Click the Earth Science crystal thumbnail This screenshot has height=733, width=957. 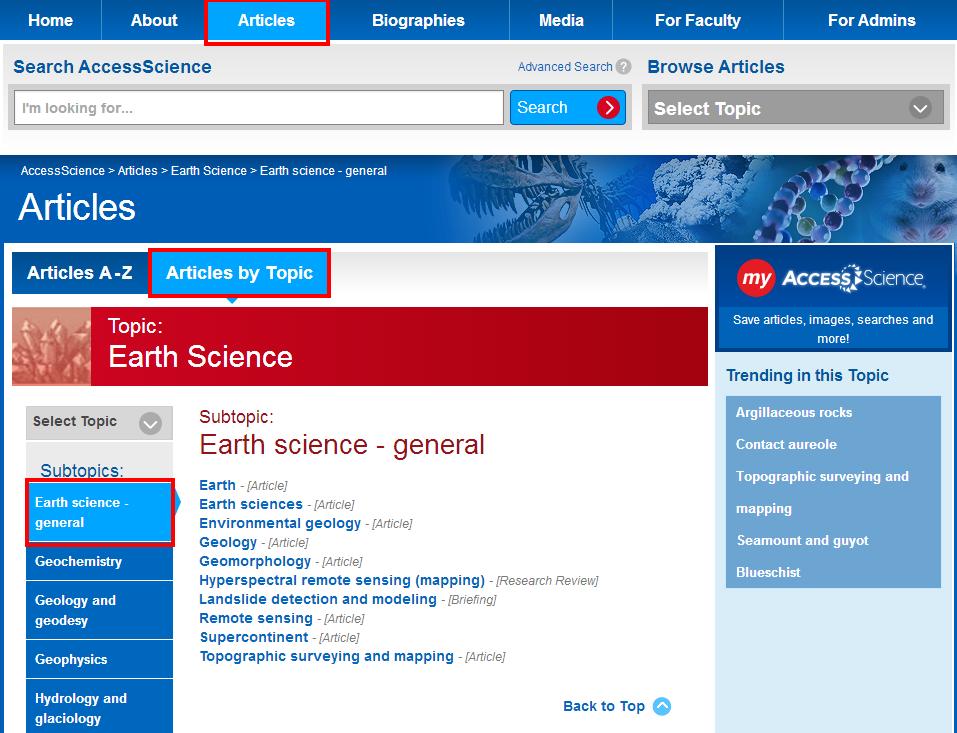pyautogui.click(x=51, y=346)
